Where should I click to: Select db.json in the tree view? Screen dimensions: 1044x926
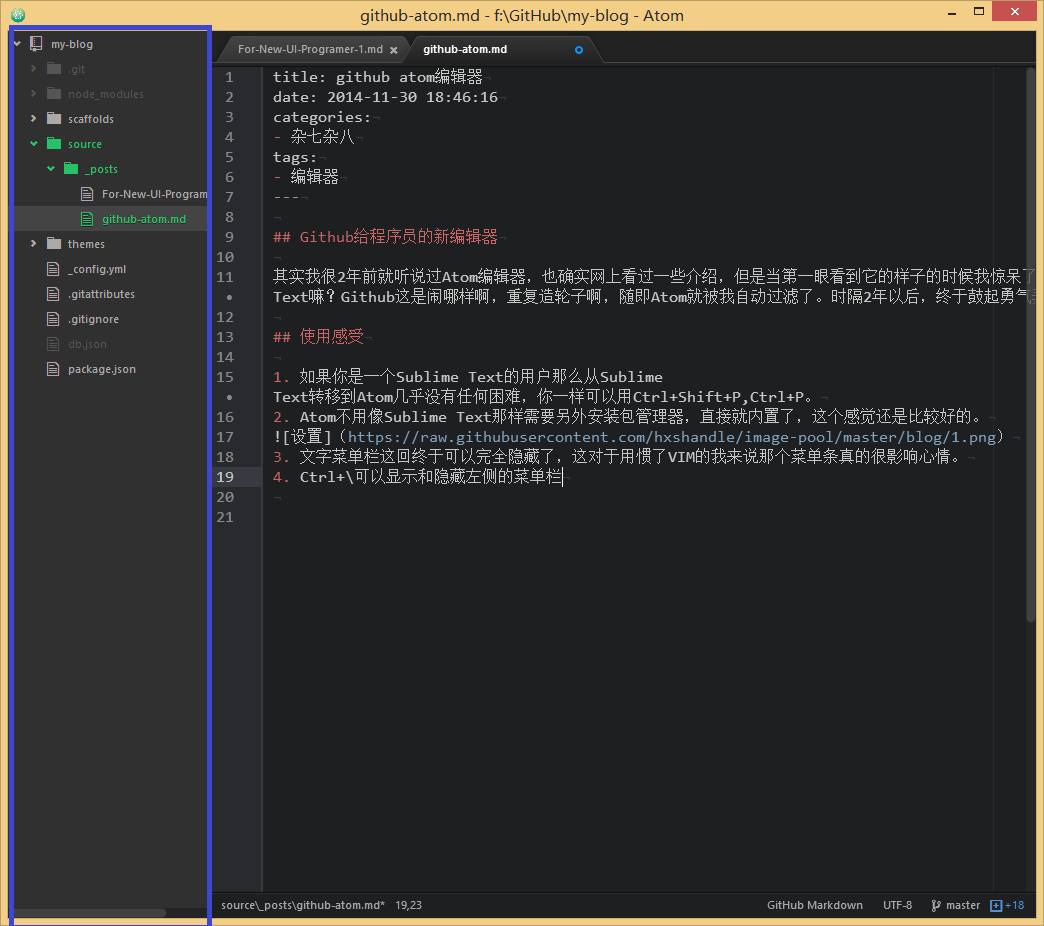[x=87, y=344]
